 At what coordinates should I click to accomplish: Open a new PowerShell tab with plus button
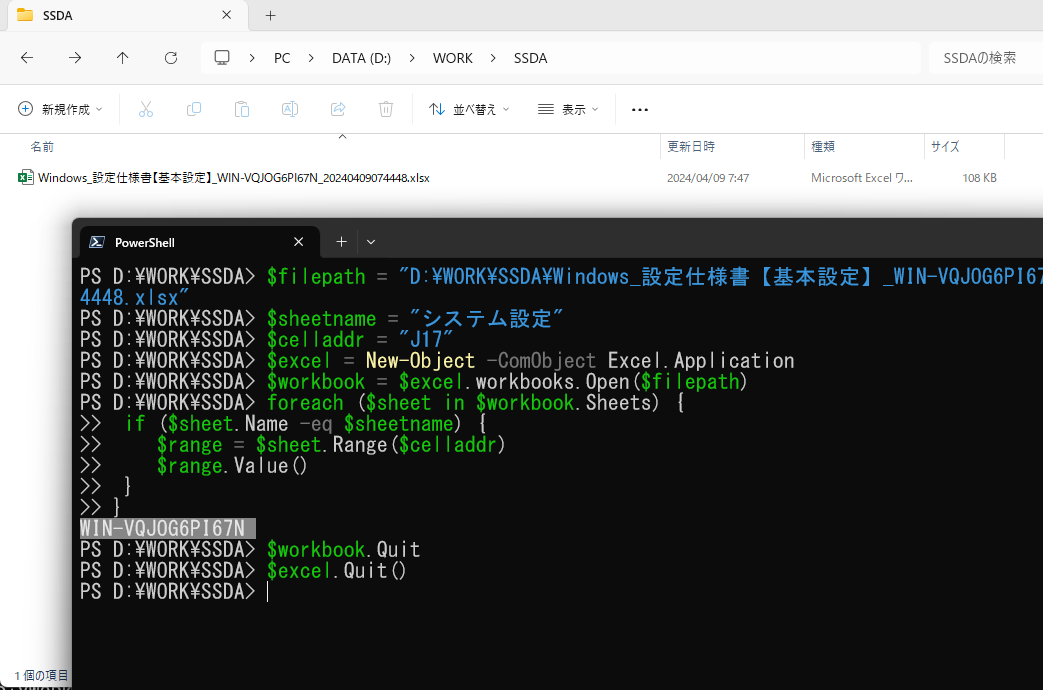coord(340,242)
